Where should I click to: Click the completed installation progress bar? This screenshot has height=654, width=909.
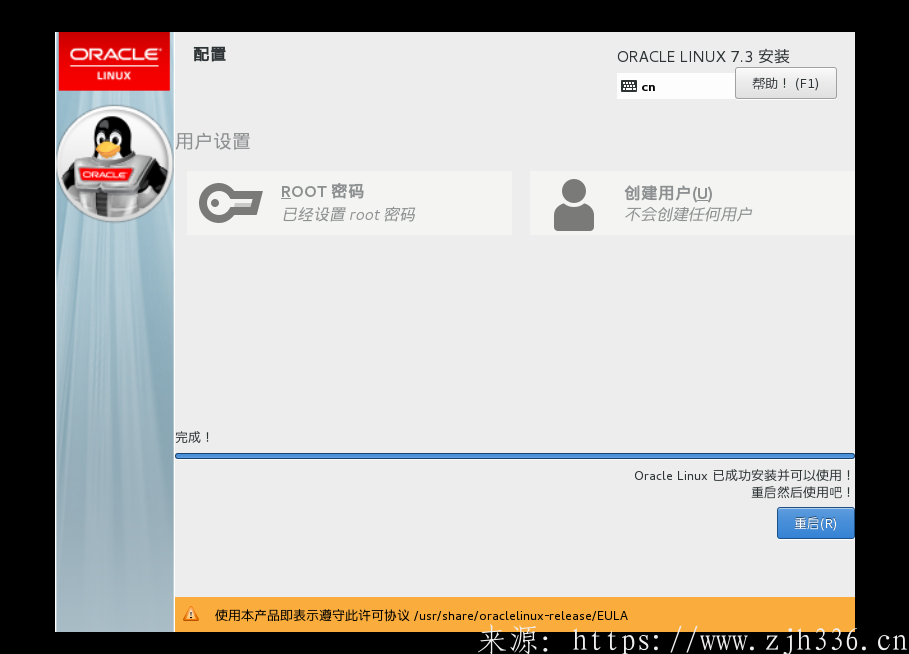pyautogui.click(x=514, y=455)
